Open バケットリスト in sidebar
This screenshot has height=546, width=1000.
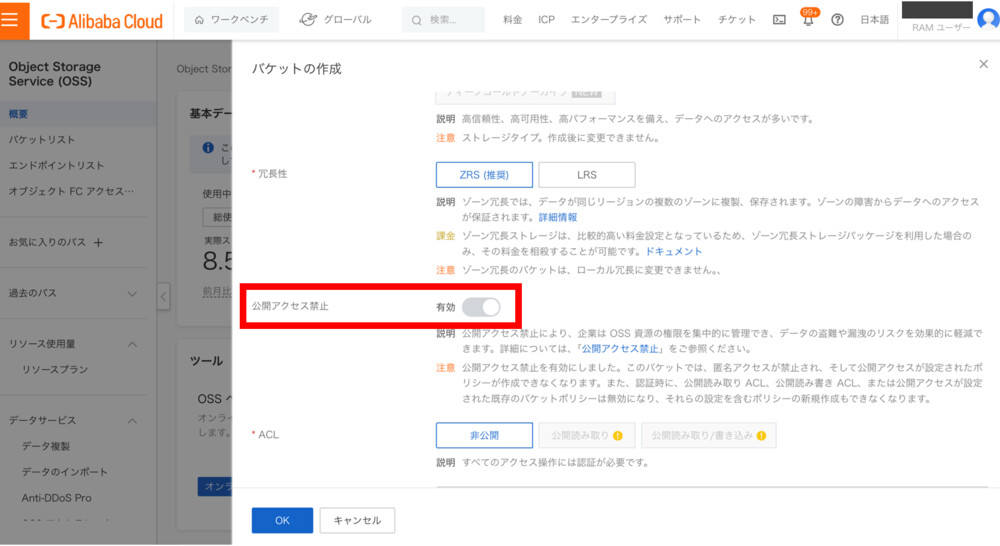[x=42, y=140]
